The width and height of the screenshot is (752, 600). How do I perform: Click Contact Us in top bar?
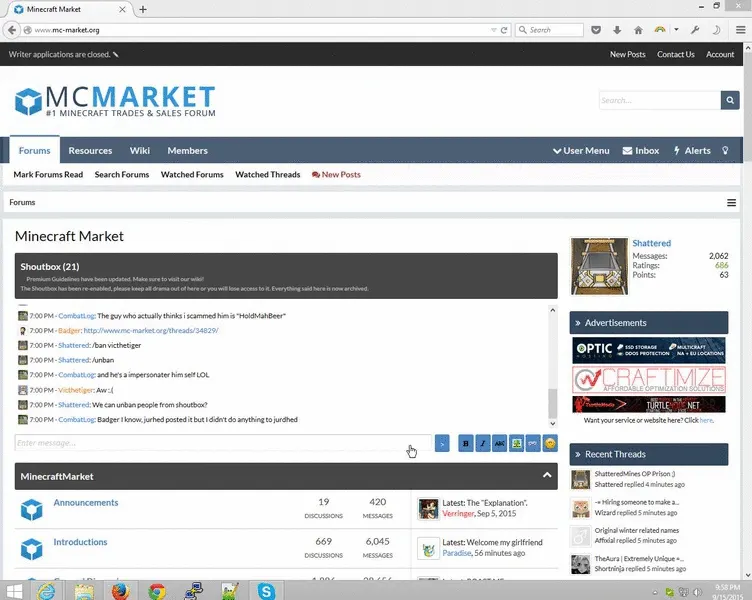click(x=676, y=54)
